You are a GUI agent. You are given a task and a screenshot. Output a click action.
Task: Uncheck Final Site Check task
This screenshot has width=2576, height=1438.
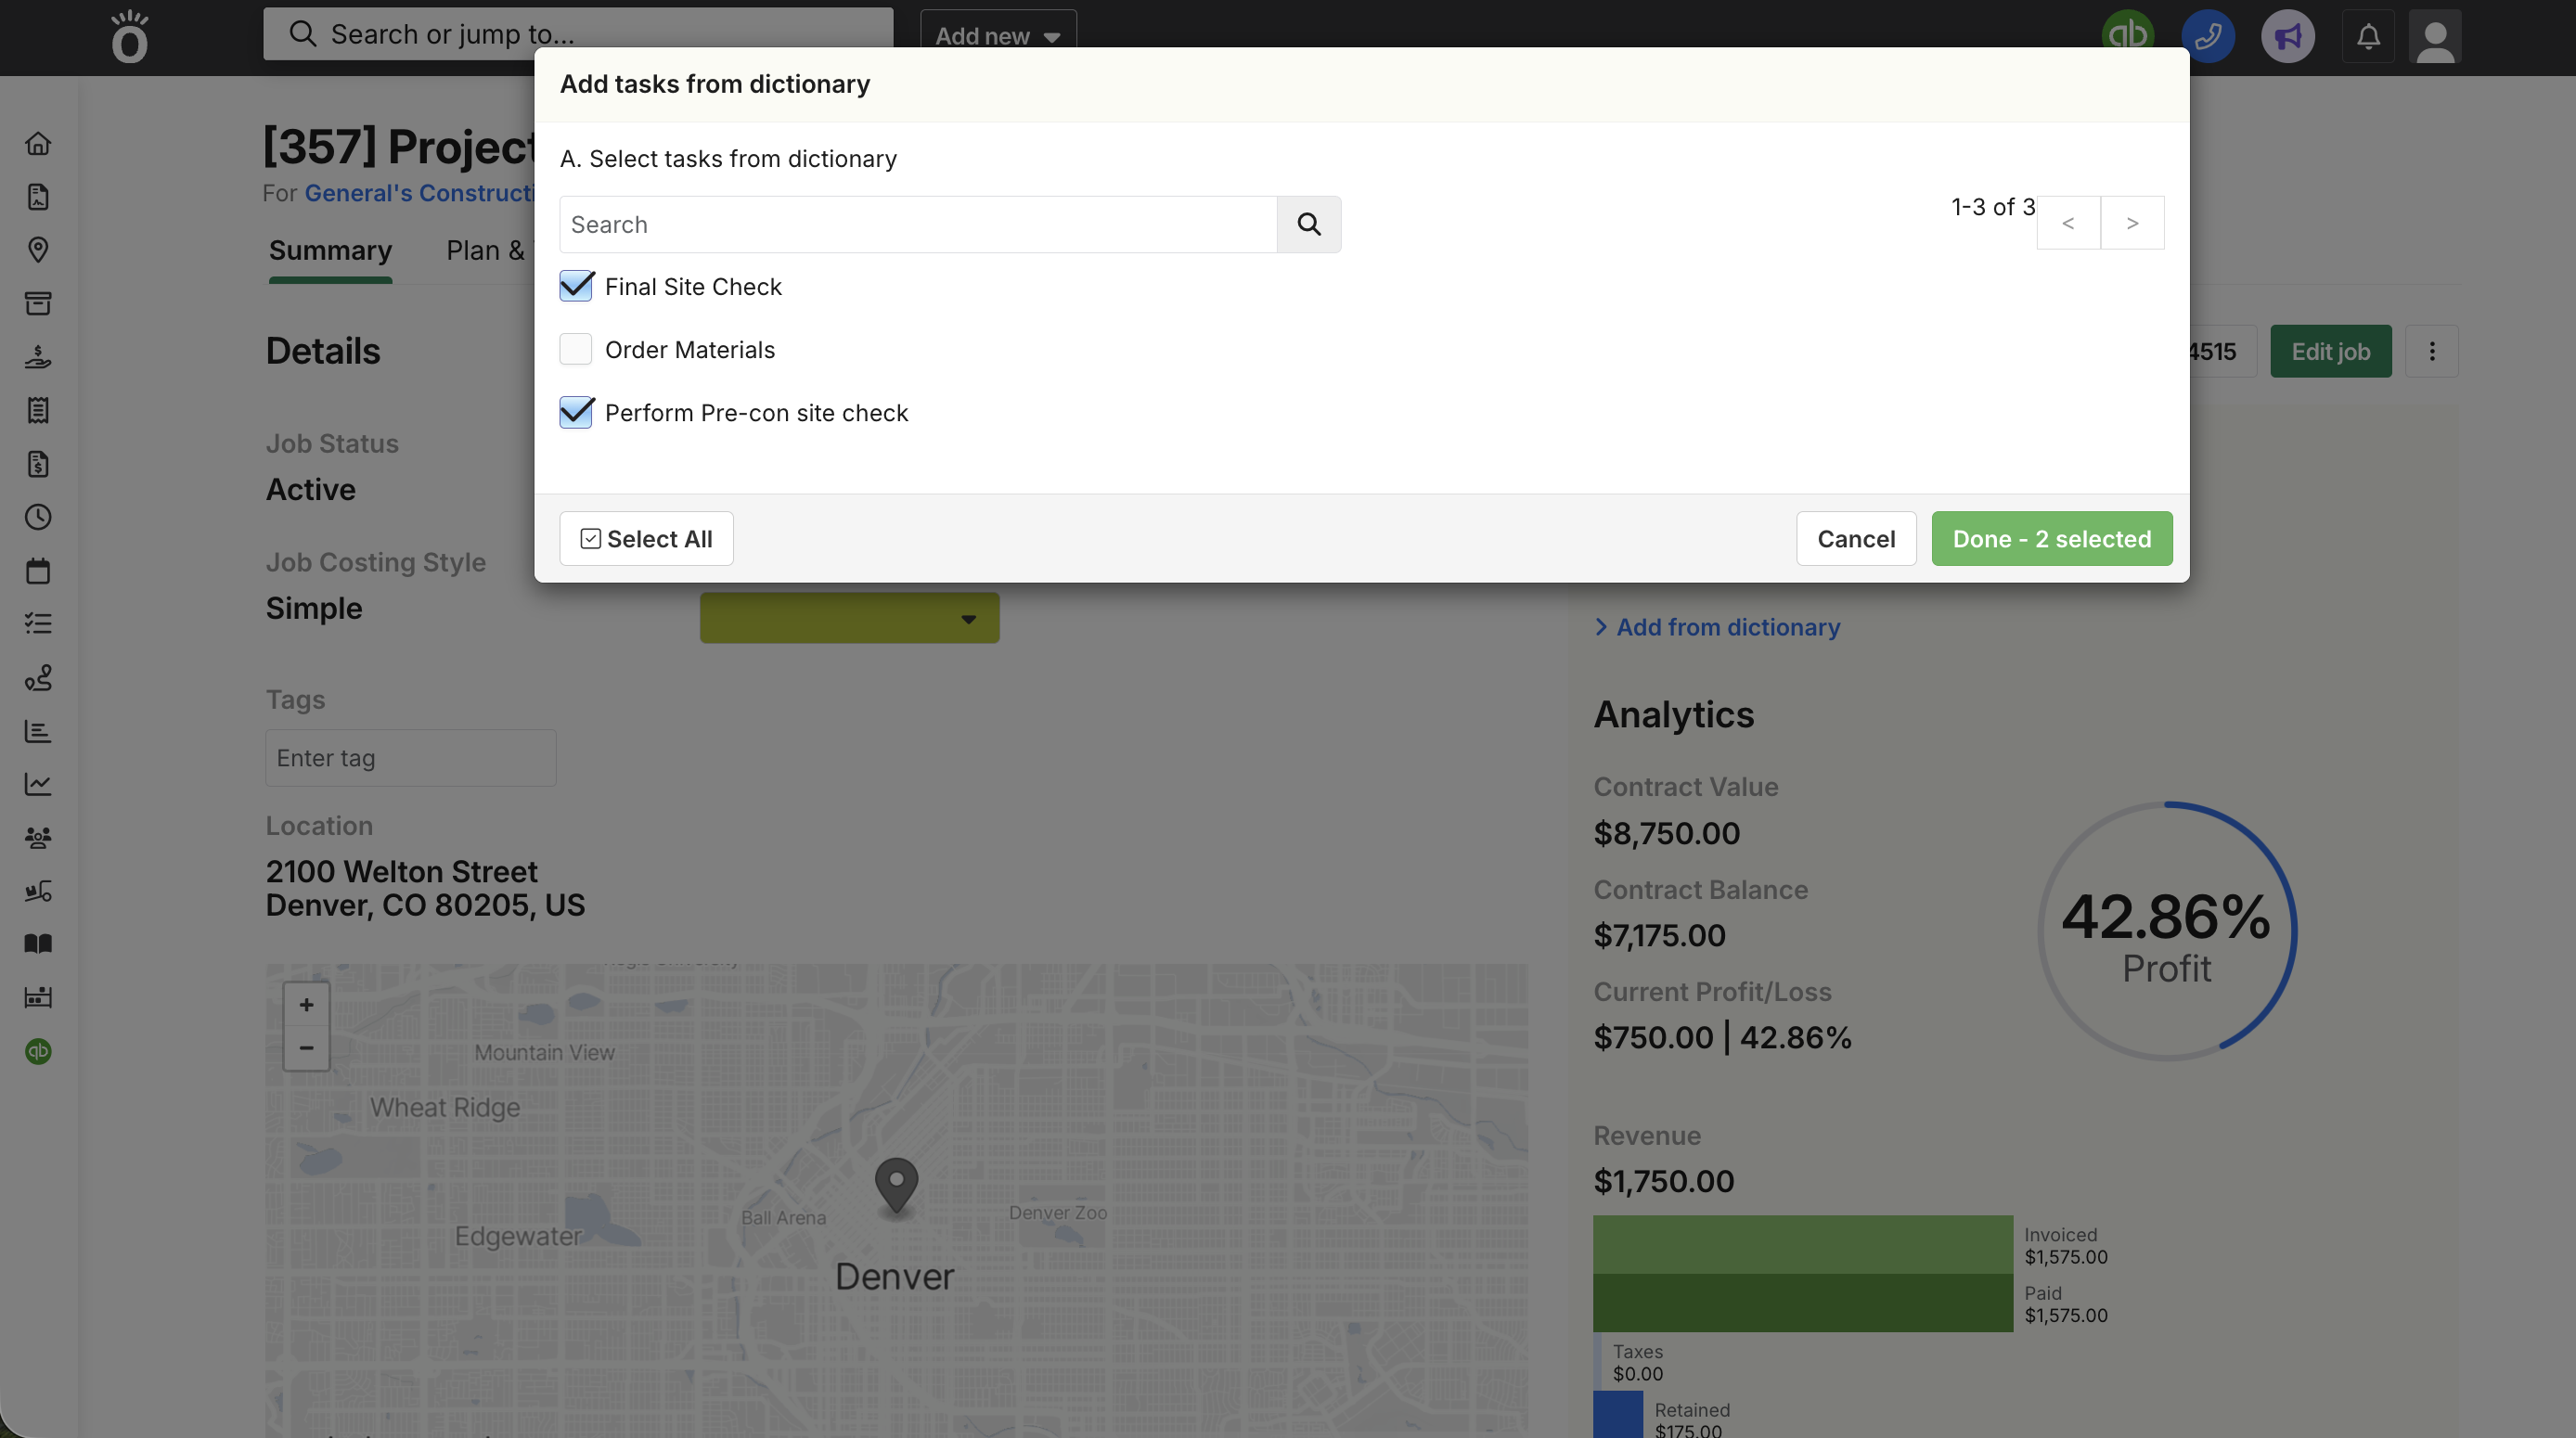[x=576, y=286]
